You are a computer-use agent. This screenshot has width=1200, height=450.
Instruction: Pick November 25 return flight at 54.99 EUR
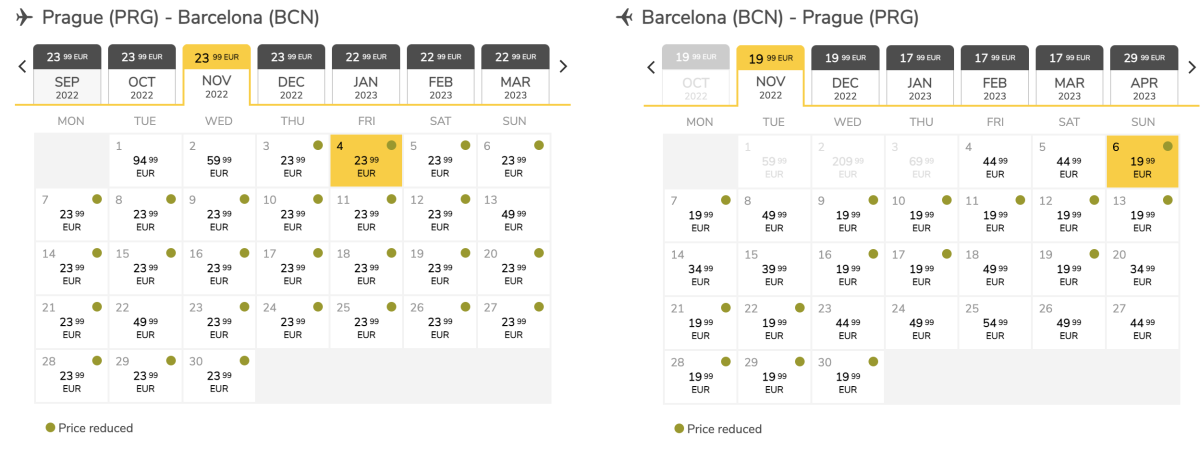[994, 322]
